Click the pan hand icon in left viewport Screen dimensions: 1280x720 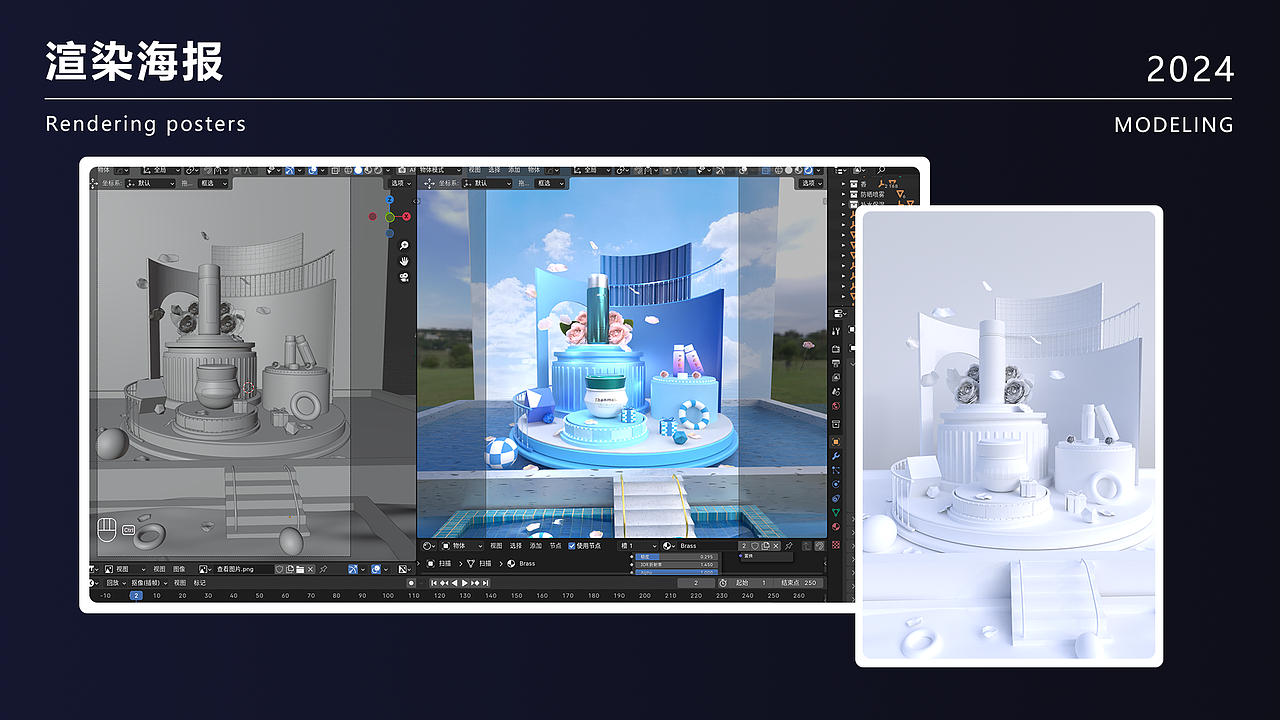[x=404, y=261]
